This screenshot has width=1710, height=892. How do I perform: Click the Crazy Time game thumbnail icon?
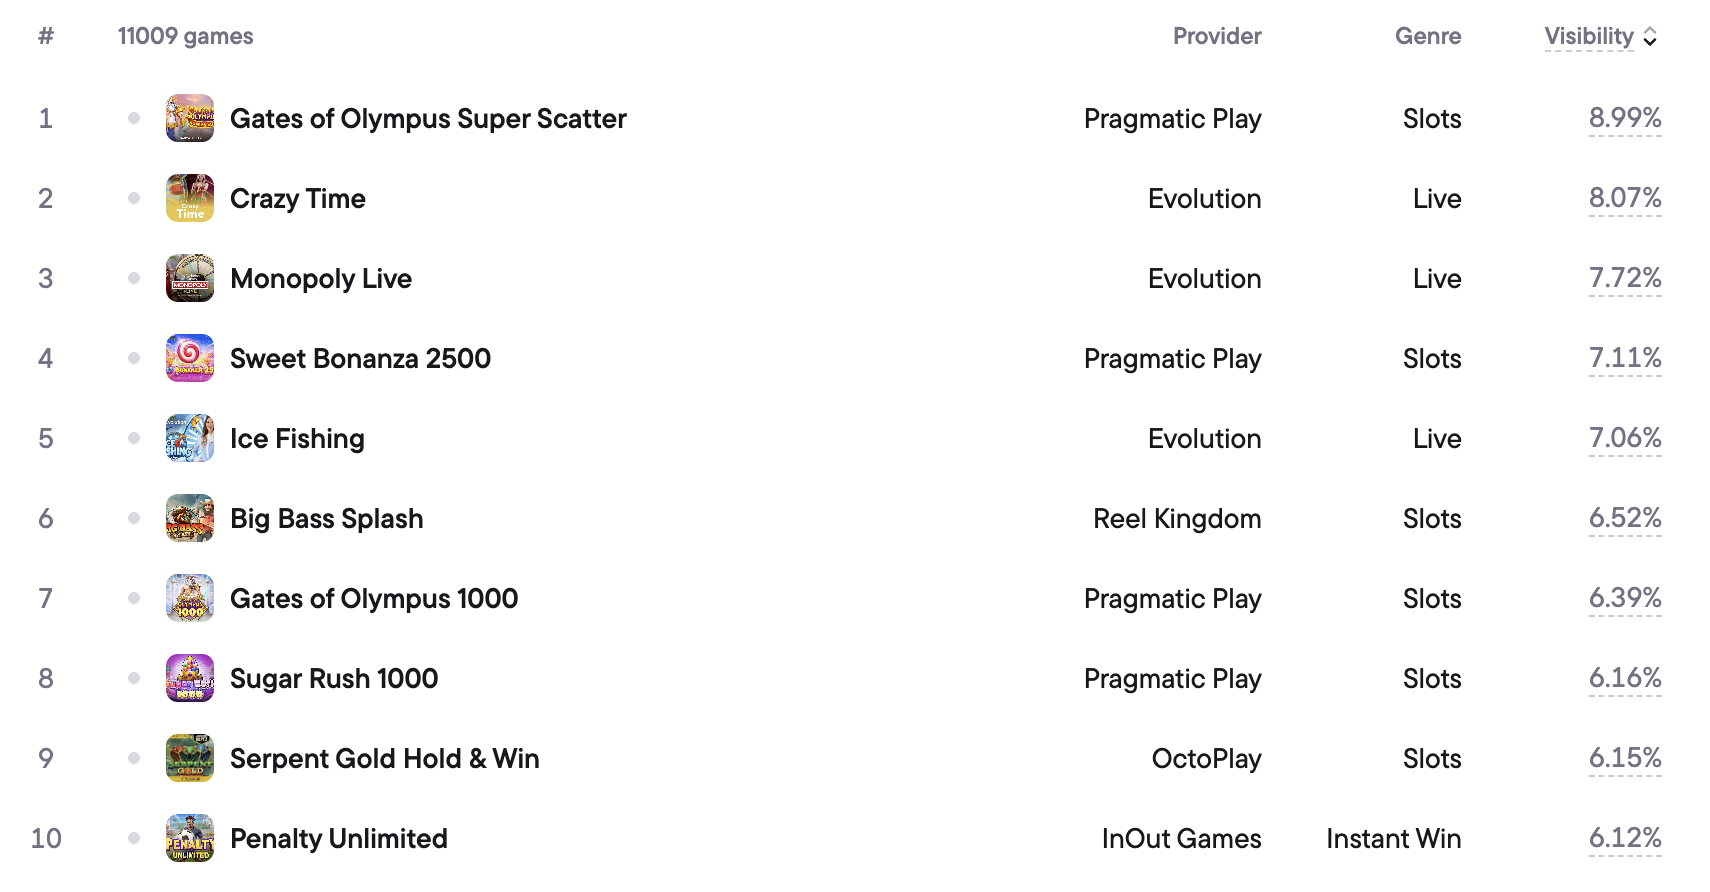point(190,198)
